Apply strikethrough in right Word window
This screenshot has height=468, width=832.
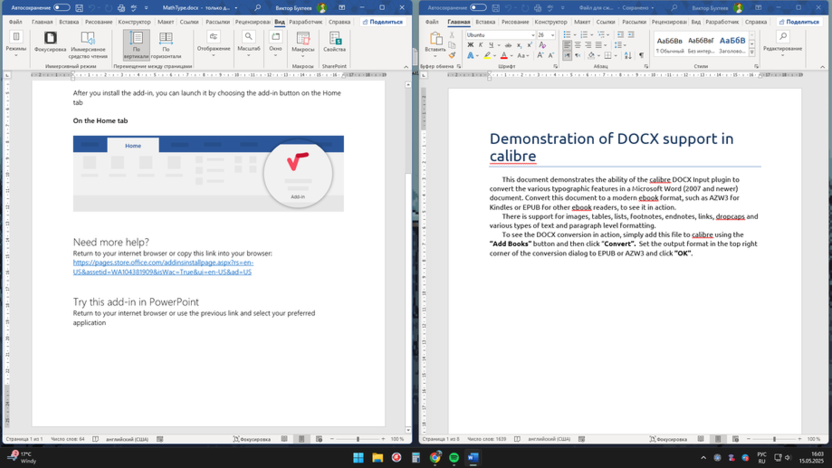pyautogui.click(x=508, y=45)
